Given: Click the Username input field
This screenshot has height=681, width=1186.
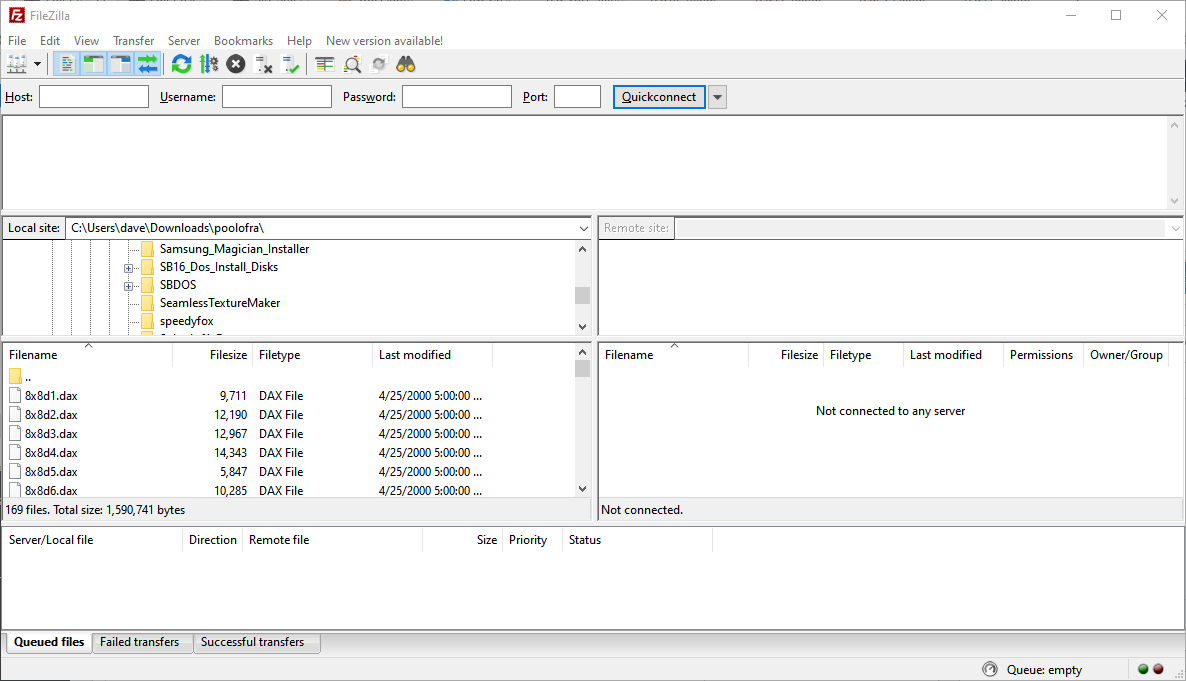Looking at the screenshot, I should 277,97.
